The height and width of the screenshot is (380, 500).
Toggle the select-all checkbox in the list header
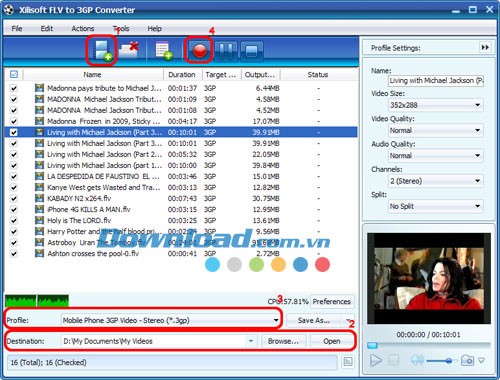pyautogui.click(x=14, y=74)
